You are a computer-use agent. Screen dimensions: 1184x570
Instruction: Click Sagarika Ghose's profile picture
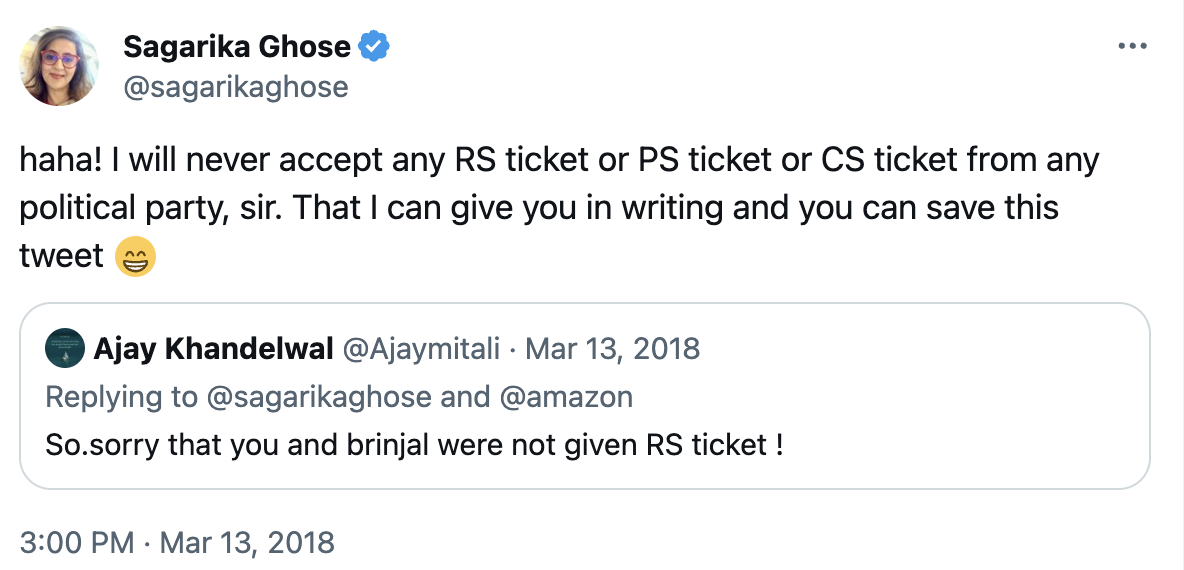(x=59, y=66)
